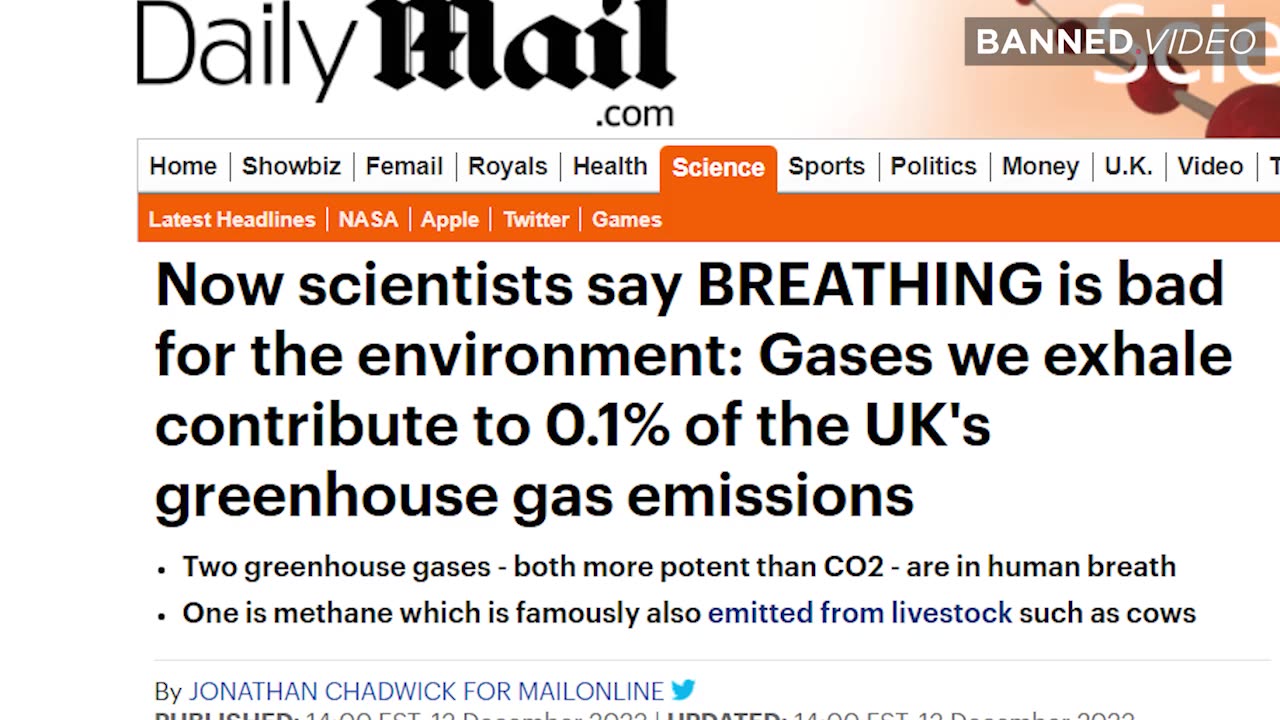This screenshot has width=1280, height=720.
Task: Click the Twitter sub-menu link
Action: 536,219
